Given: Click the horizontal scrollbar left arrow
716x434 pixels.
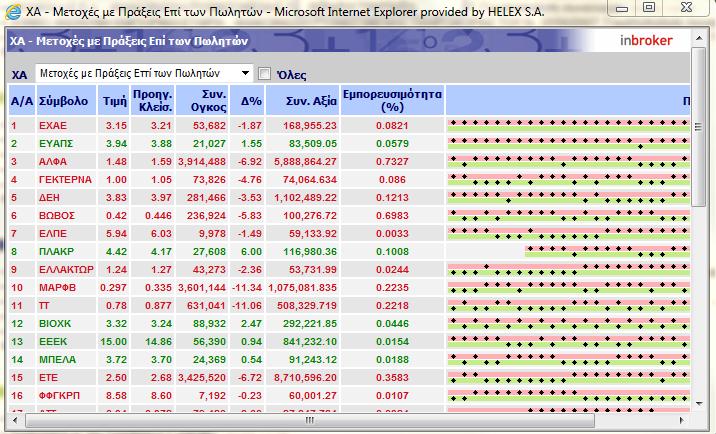Looking at the screenshot, I should pyautogui.click(x=15, y=420).
